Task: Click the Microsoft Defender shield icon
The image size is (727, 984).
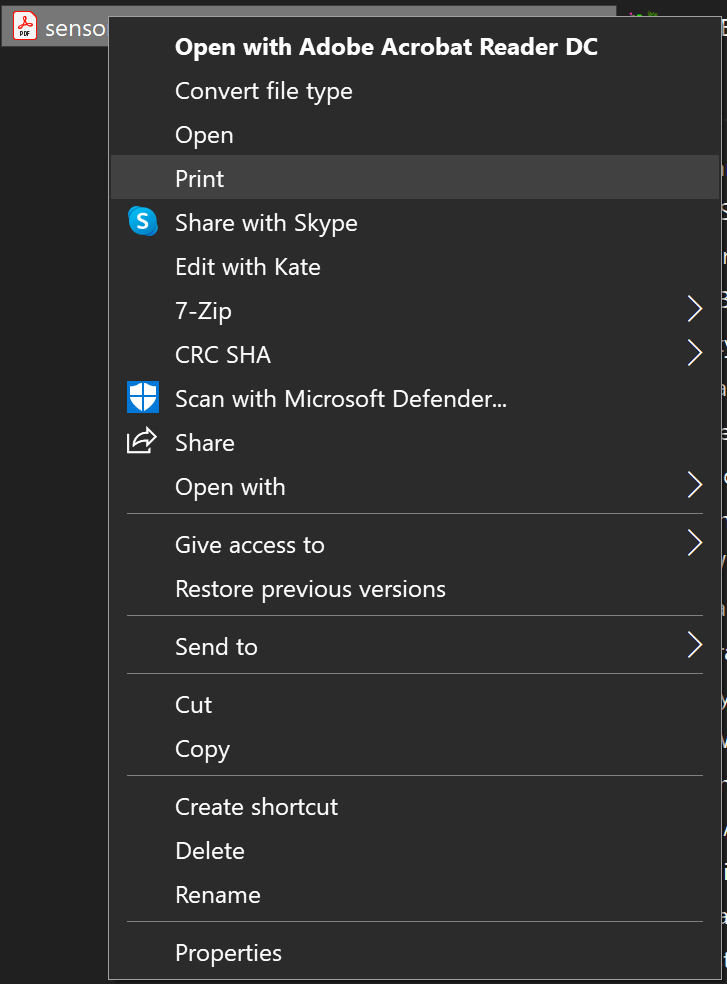Action: [143, 398]
